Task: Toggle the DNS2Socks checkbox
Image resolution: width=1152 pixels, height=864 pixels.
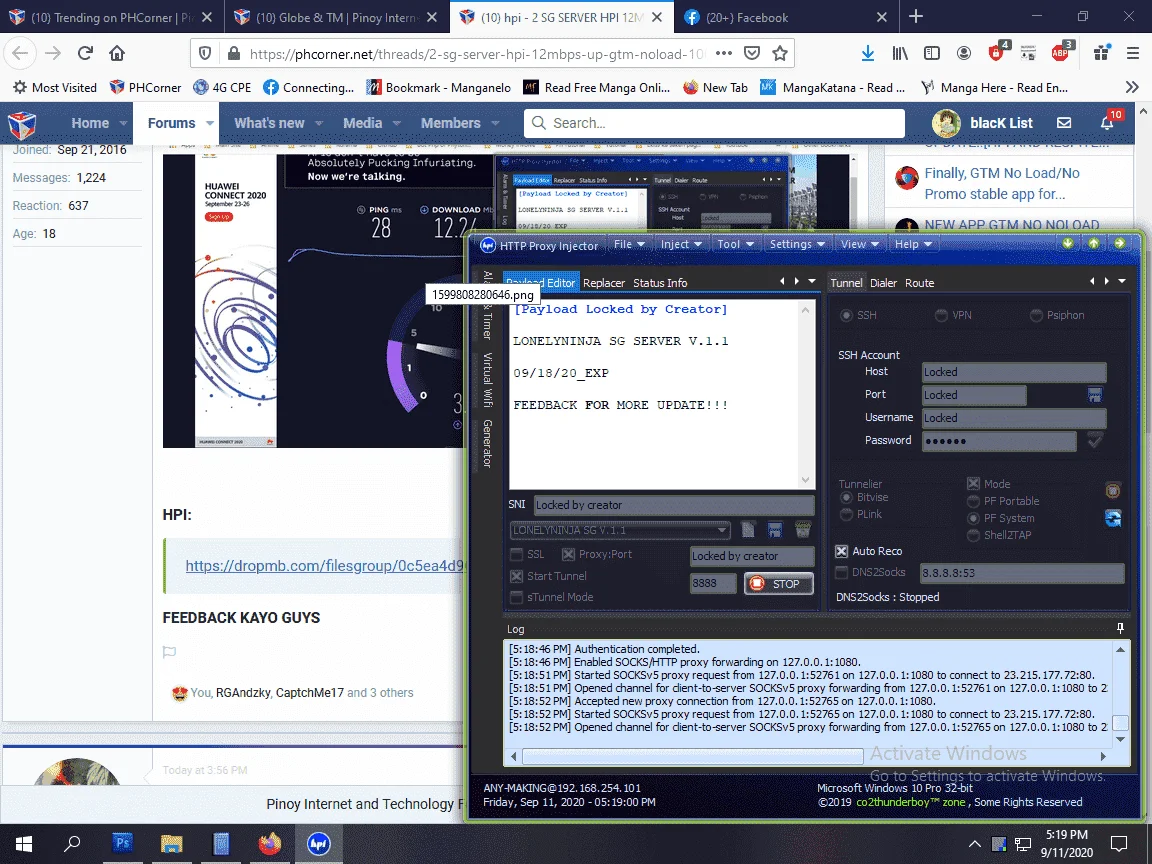Action: coord(842,572)
